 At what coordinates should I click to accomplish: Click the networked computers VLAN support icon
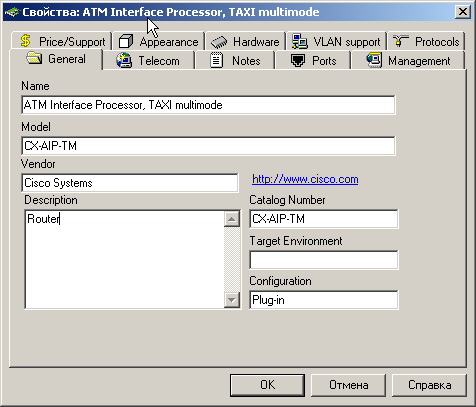pos(299,41)
